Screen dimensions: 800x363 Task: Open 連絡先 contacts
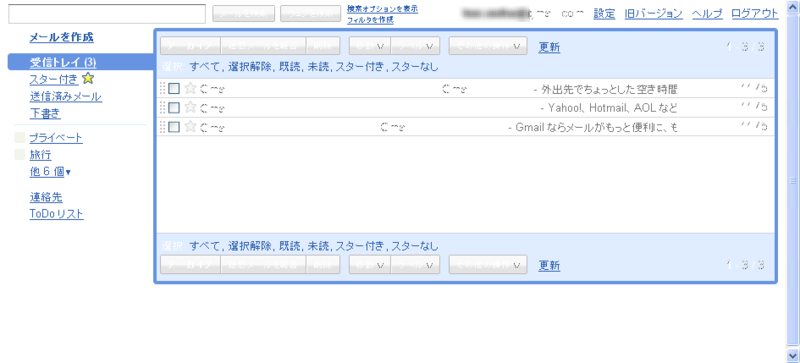click(x=46, y=198)
